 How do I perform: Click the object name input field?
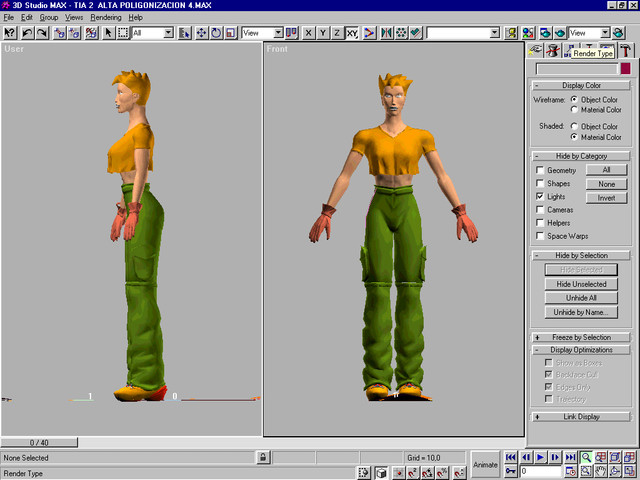pyautogui.click(x=577, y=69)
